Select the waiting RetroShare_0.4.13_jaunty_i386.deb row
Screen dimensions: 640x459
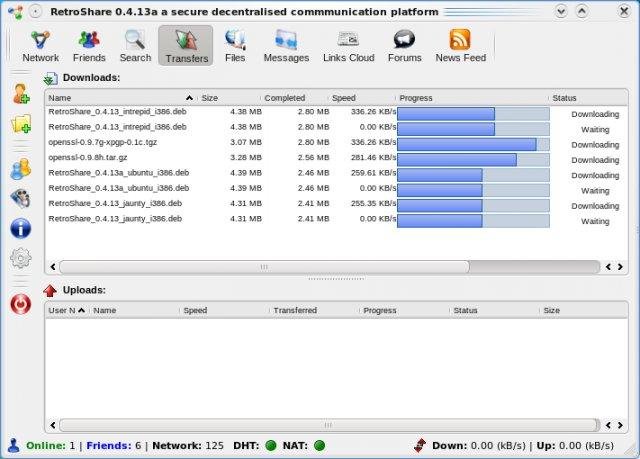coord(336,220)
